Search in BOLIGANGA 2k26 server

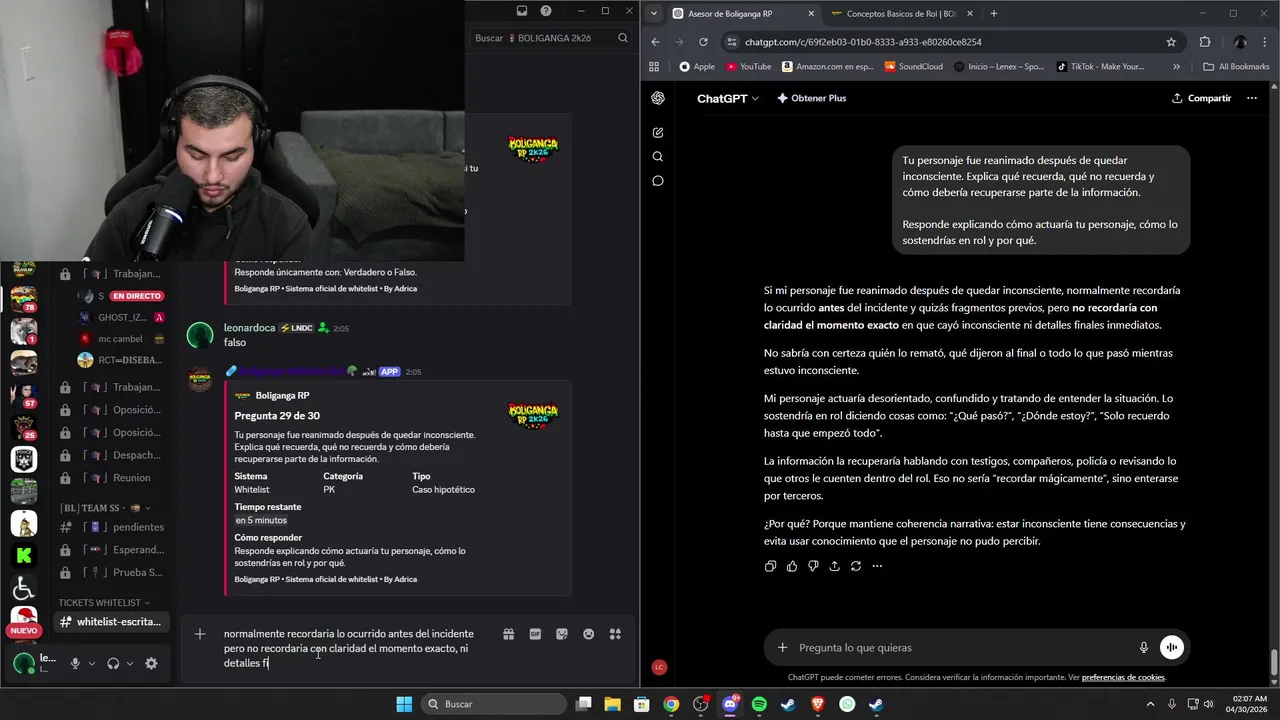[x=551, y=38]
